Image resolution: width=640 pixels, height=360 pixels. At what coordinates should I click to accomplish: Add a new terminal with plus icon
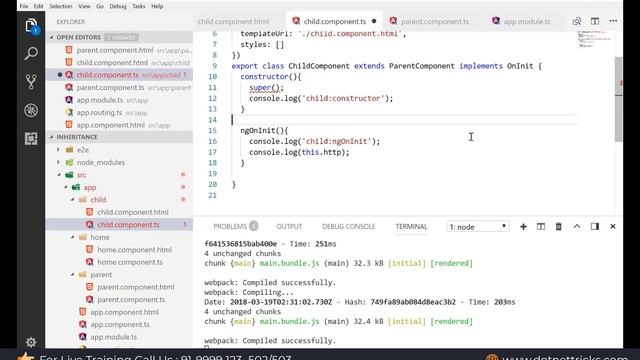(x=523, y=227)
